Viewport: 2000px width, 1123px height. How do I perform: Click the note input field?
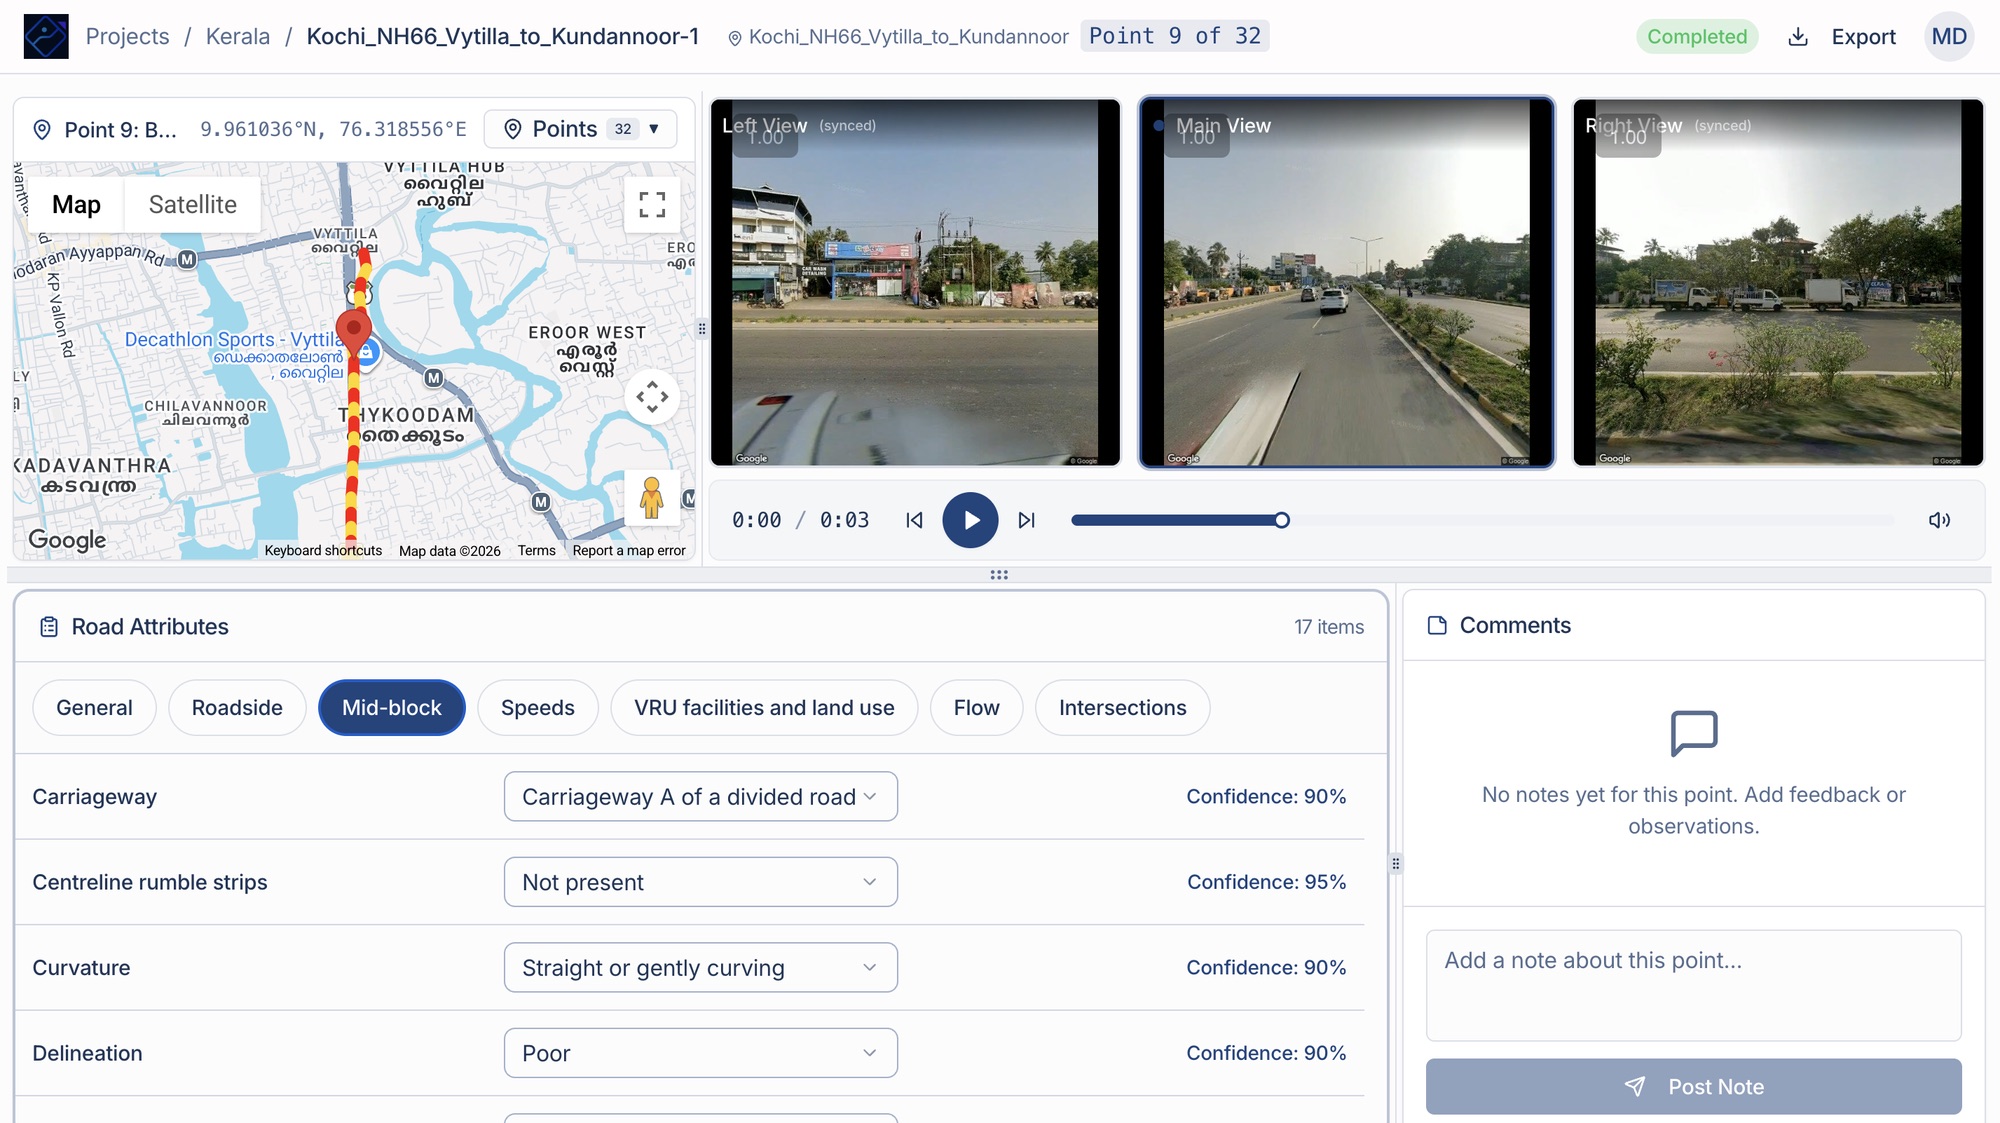point(1693,986)
